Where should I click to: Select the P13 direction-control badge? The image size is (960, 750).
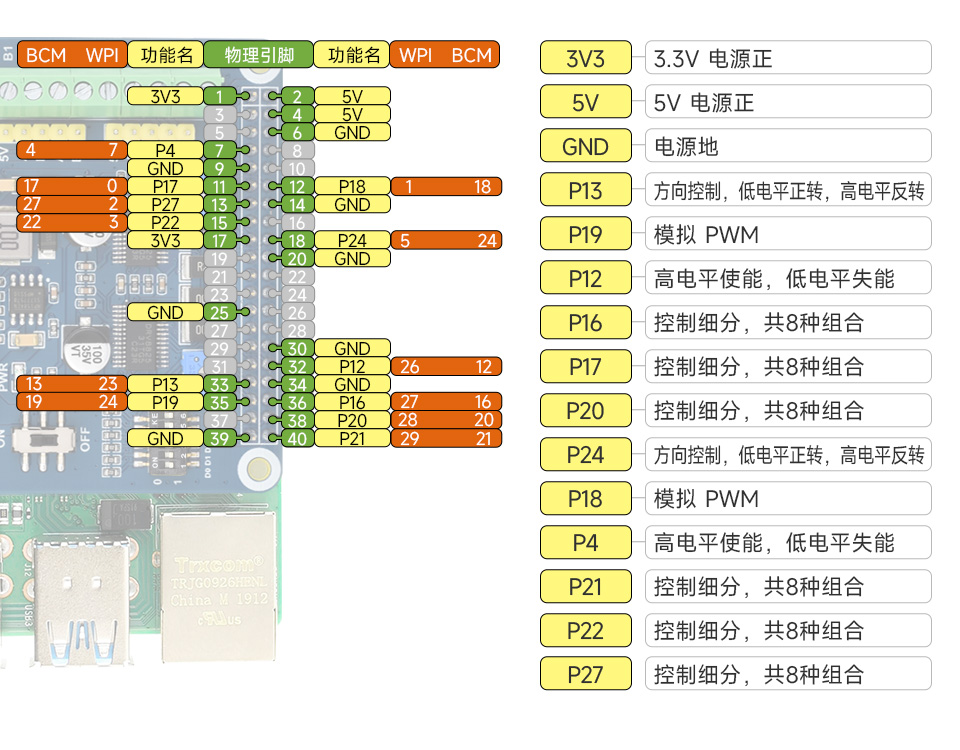(x=585, y=189)
